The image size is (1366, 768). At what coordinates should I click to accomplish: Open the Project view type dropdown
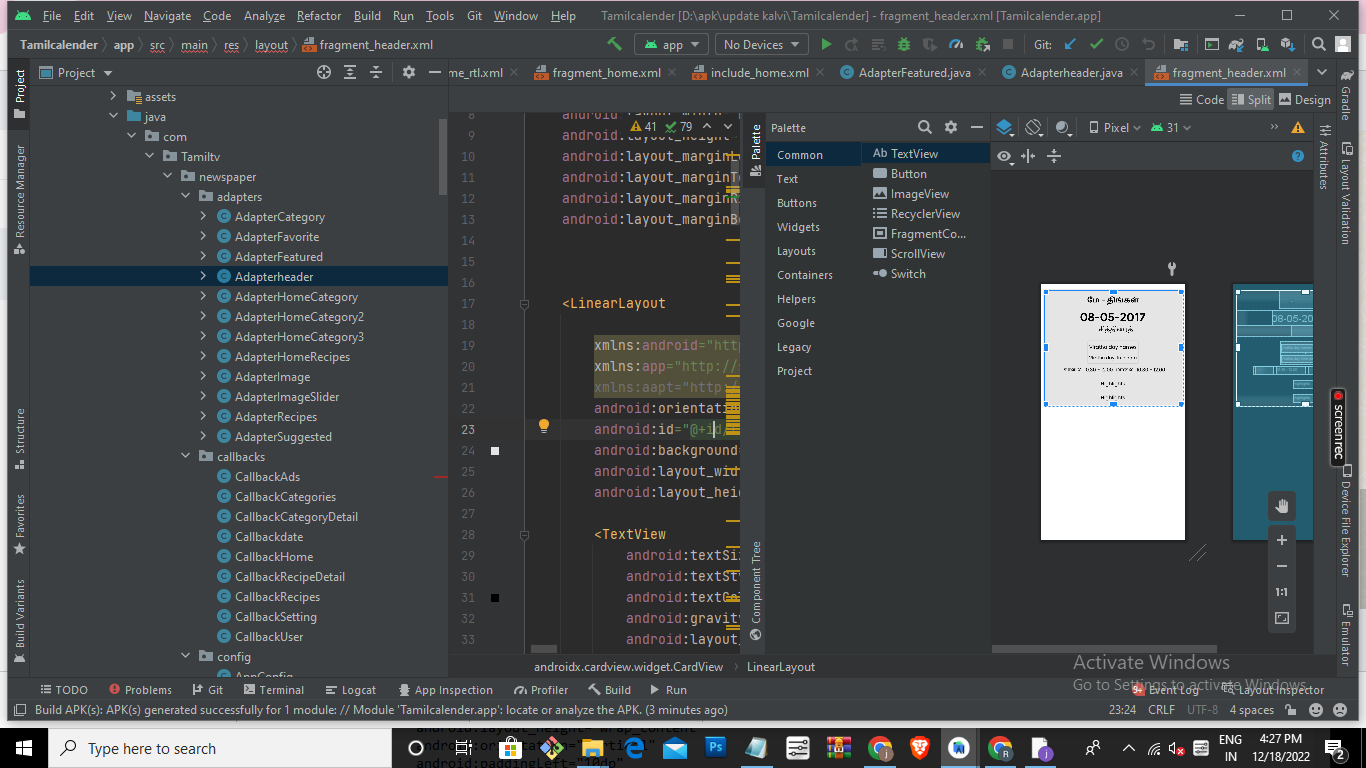click(77, 72)
